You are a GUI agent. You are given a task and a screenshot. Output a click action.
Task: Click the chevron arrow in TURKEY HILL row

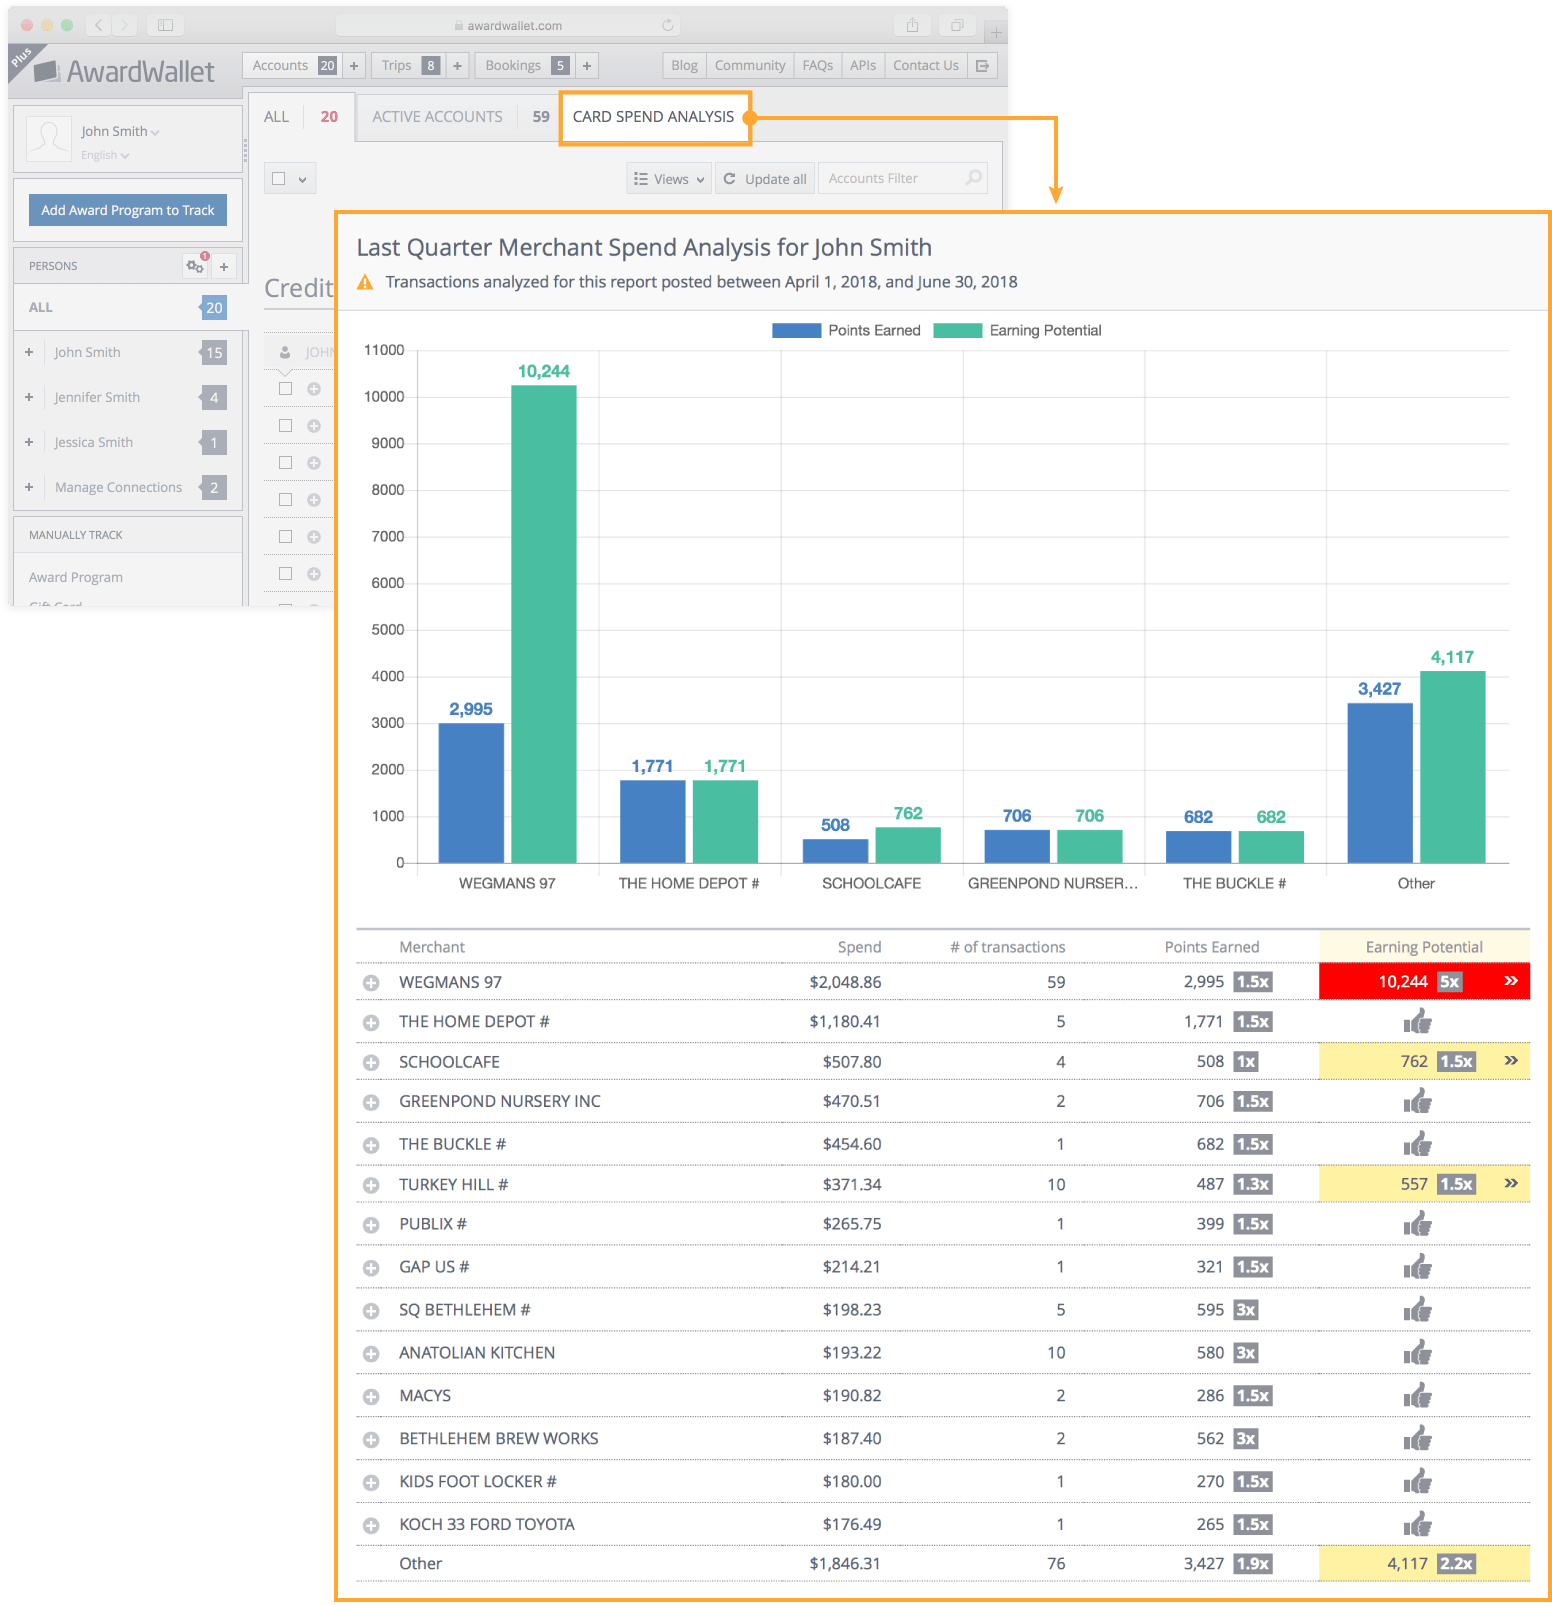point(1511,1183)
